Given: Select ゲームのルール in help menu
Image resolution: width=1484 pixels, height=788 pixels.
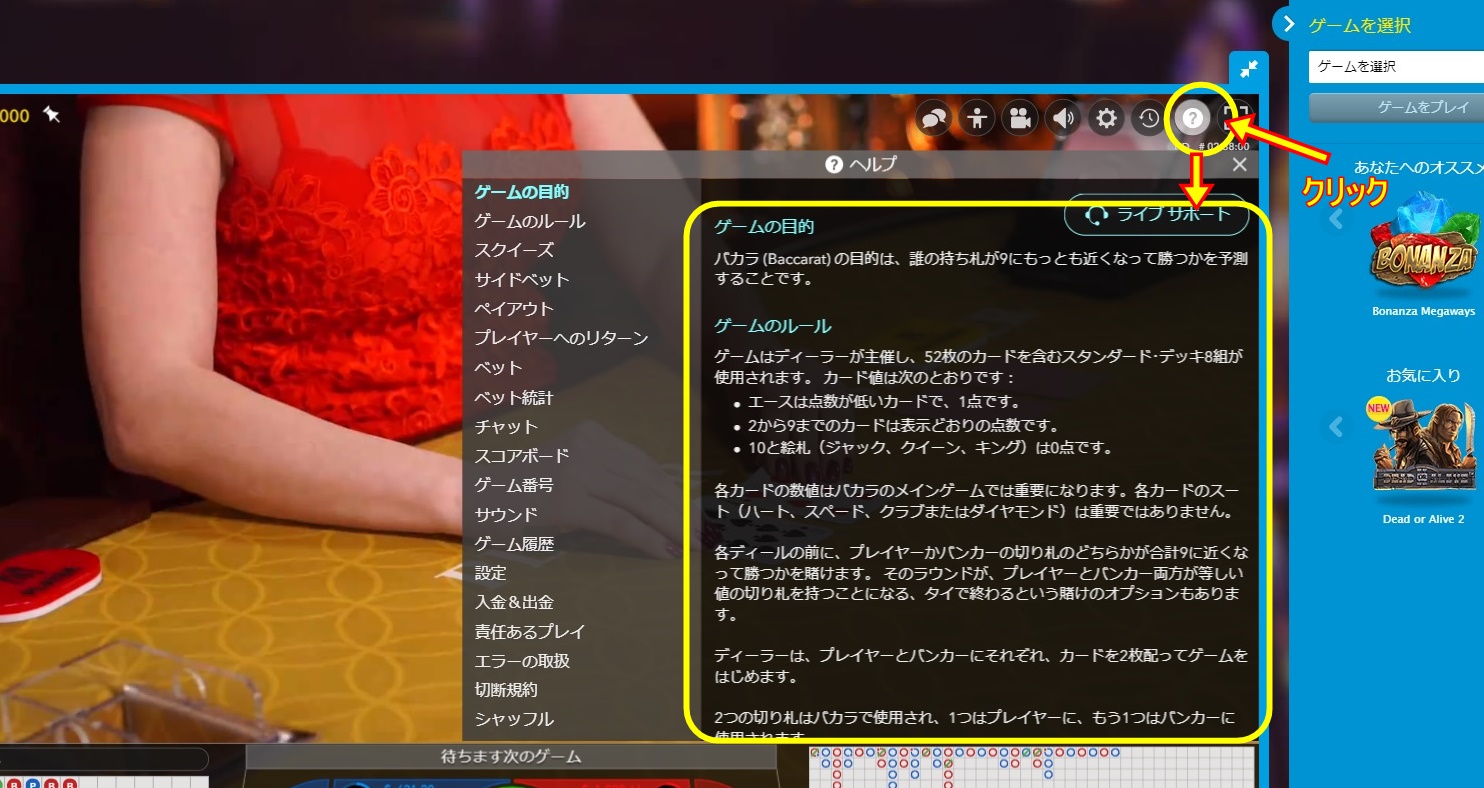Looking at the screenshot, I should point(530,221).
